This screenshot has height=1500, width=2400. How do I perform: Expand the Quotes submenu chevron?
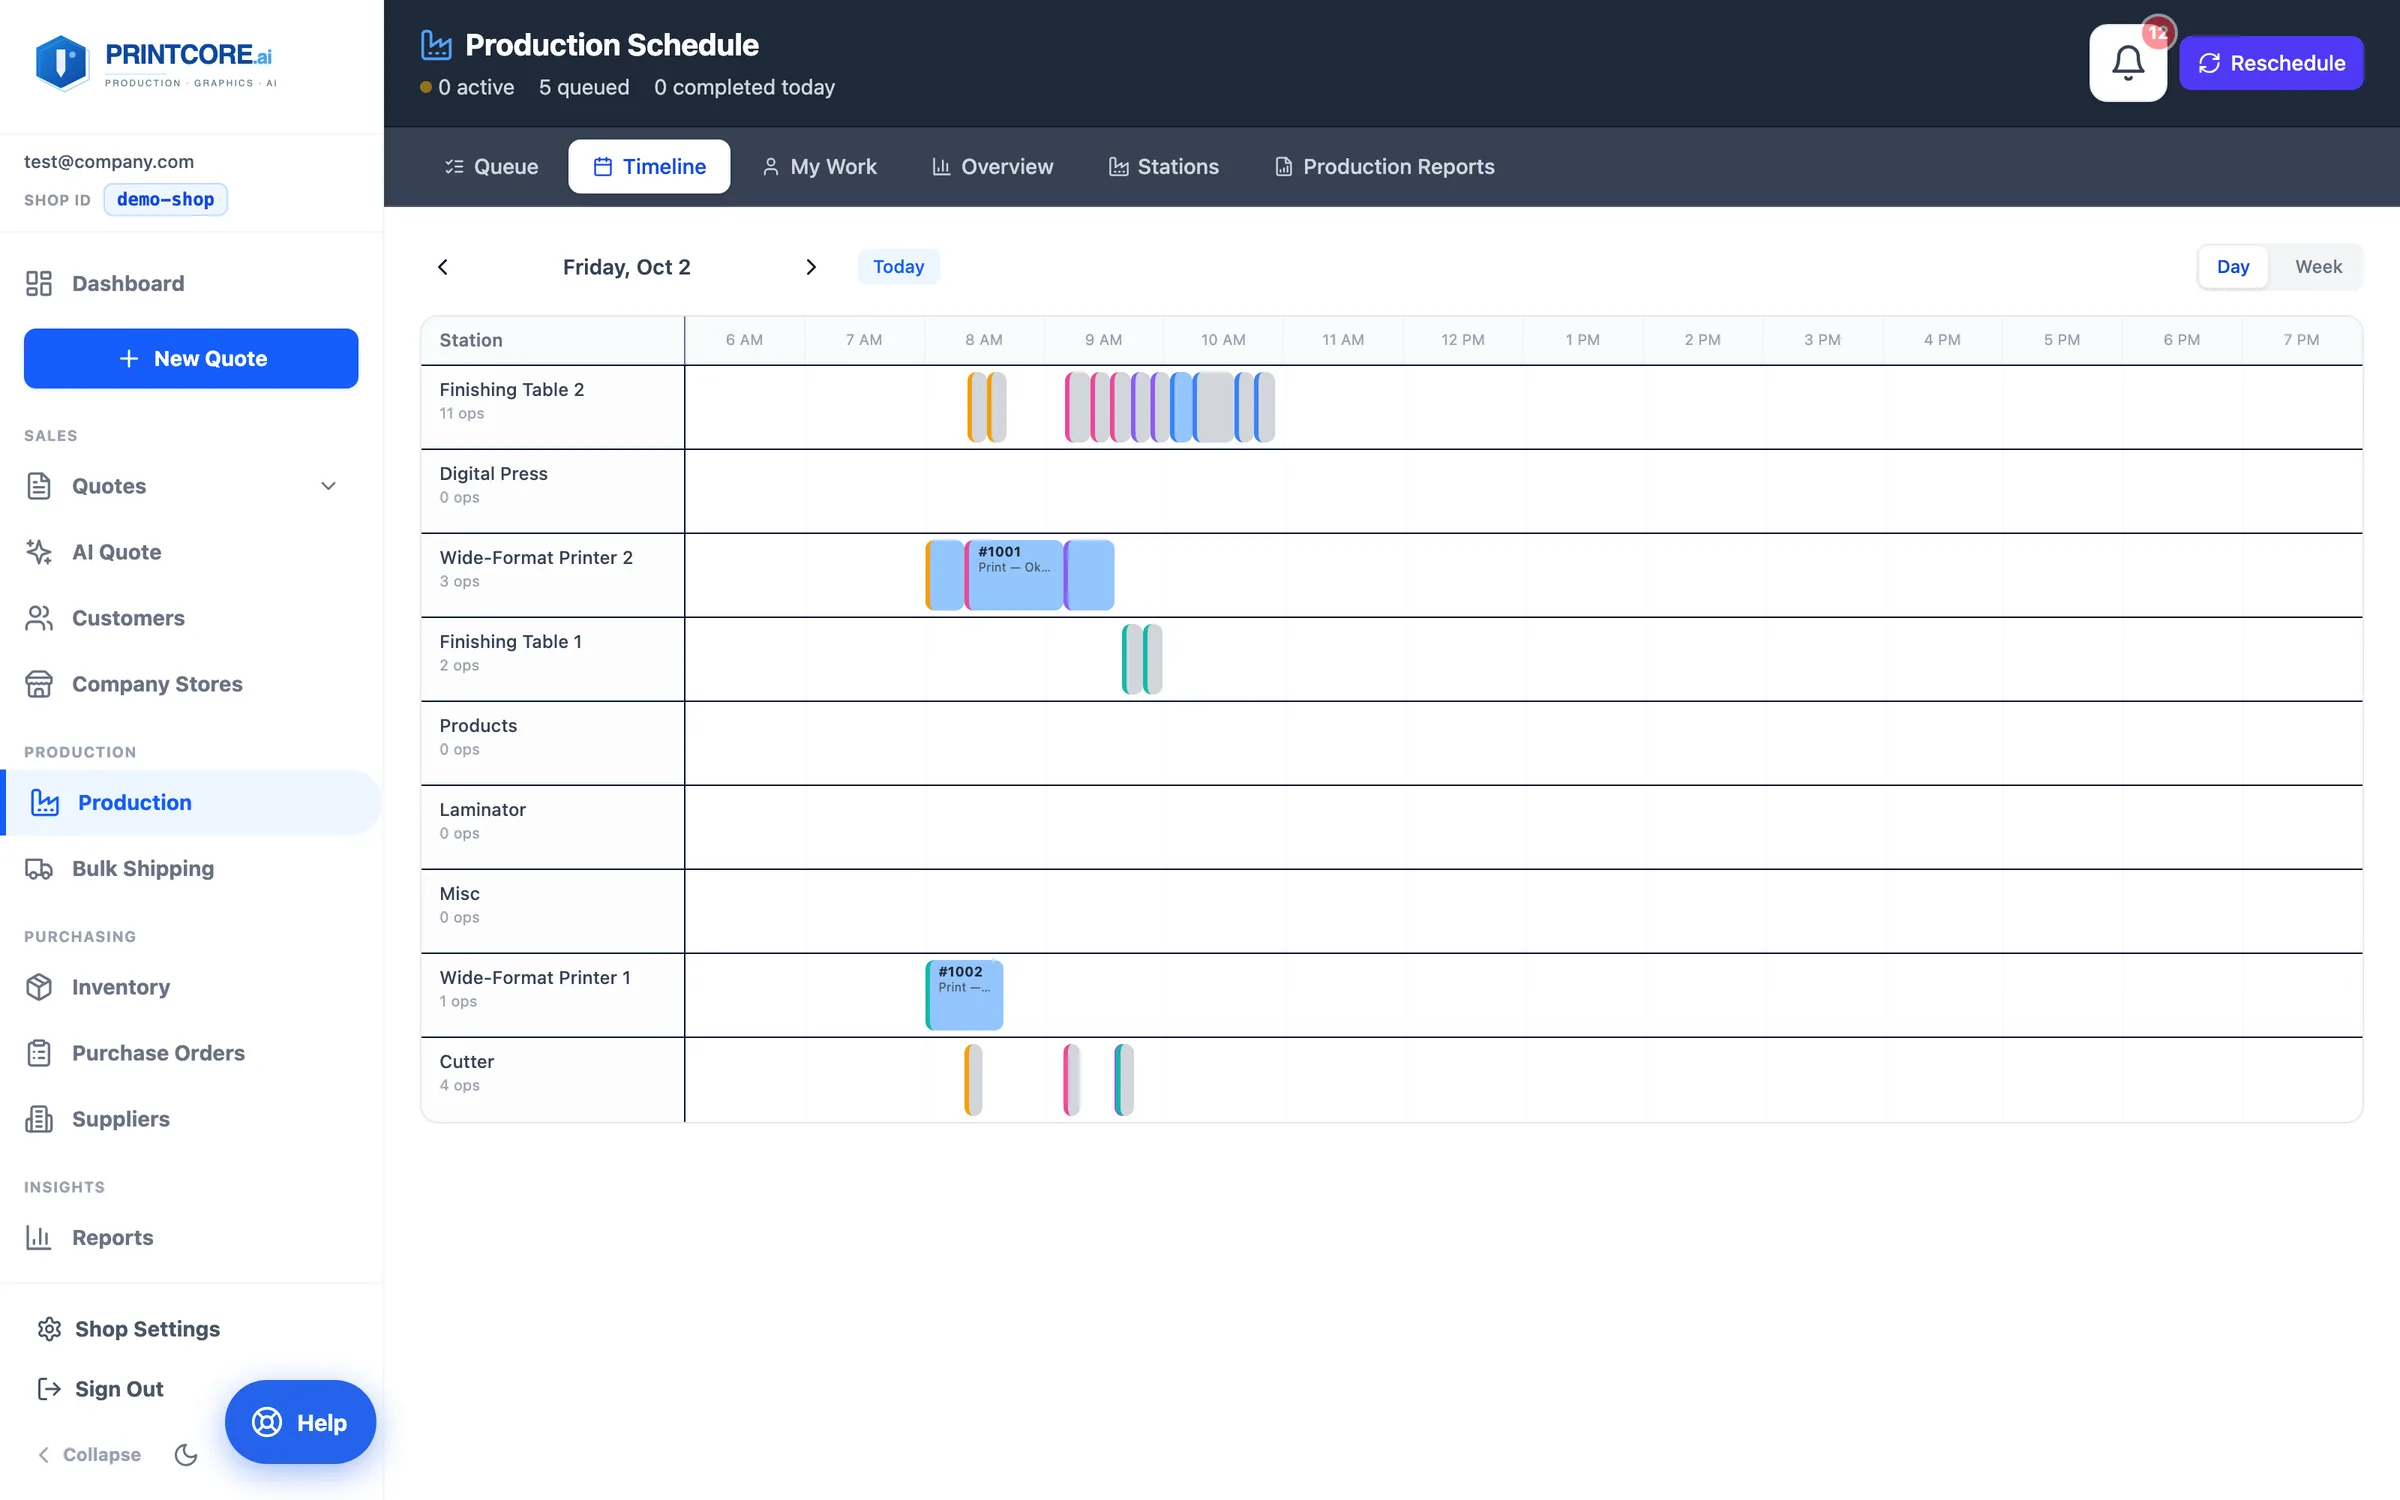(x=328, y=486)
